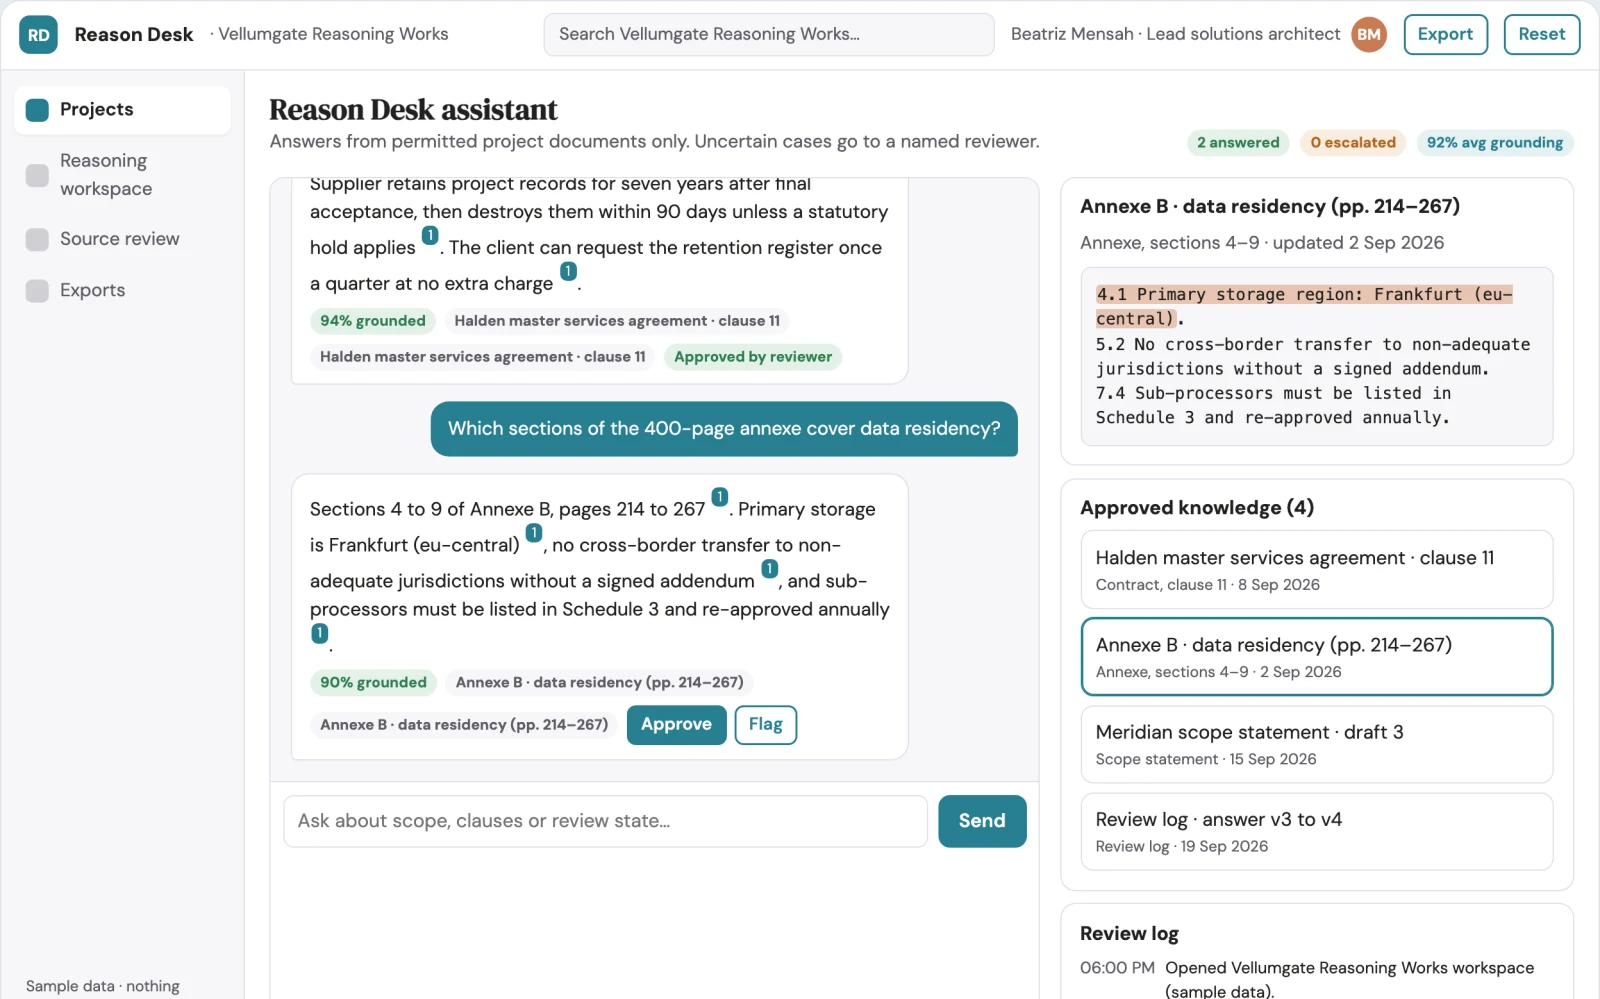The width and height of the screenshot is (1600, 999).
Task: Open citation marker after 'no extra charge'
Action: pos(568,271)
